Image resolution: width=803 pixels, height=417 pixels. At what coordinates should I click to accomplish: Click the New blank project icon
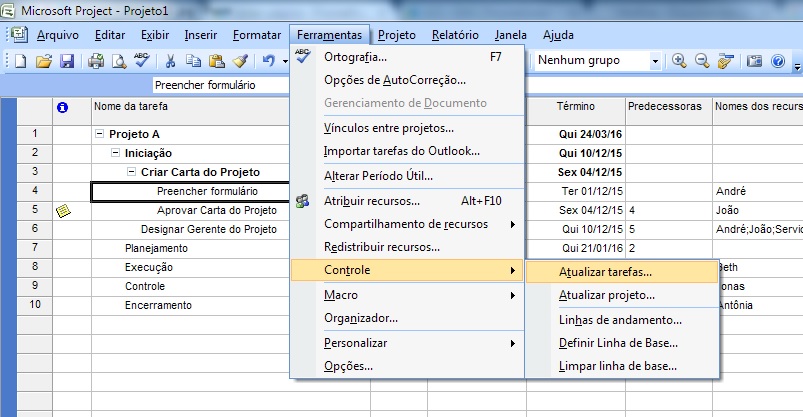tap(20, 61)
